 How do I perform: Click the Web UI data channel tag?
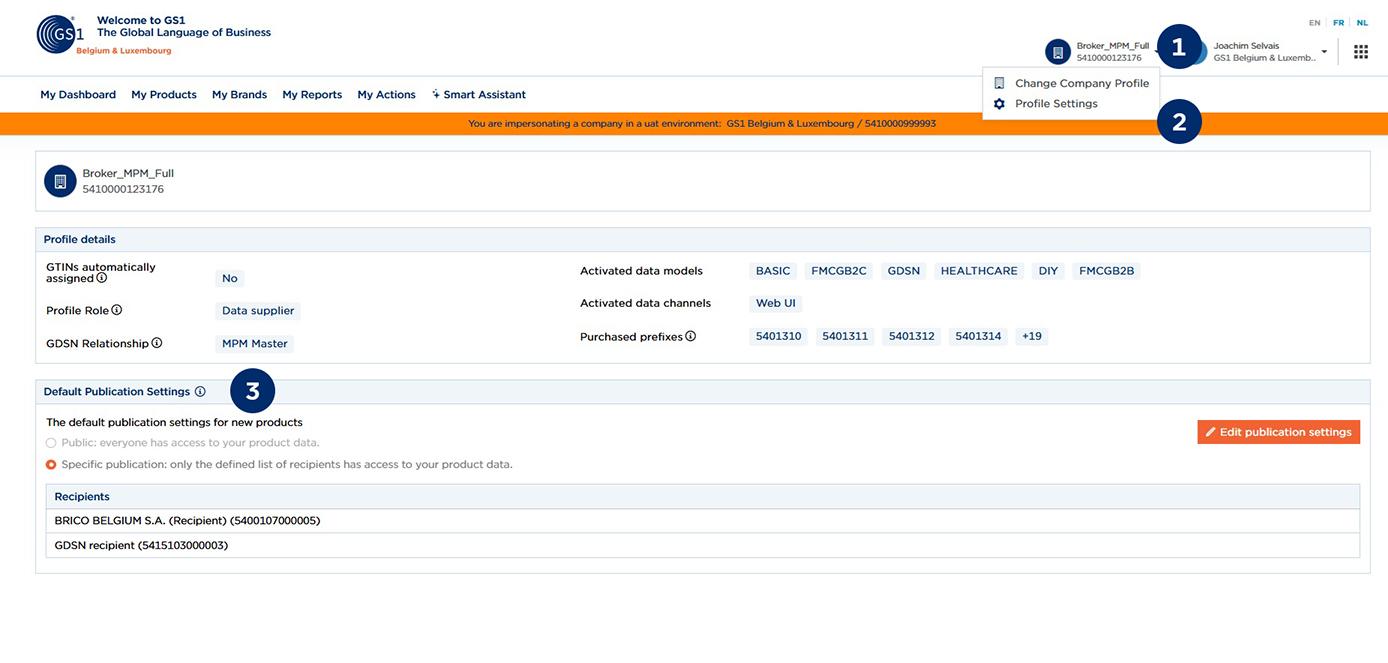(776, 303)
